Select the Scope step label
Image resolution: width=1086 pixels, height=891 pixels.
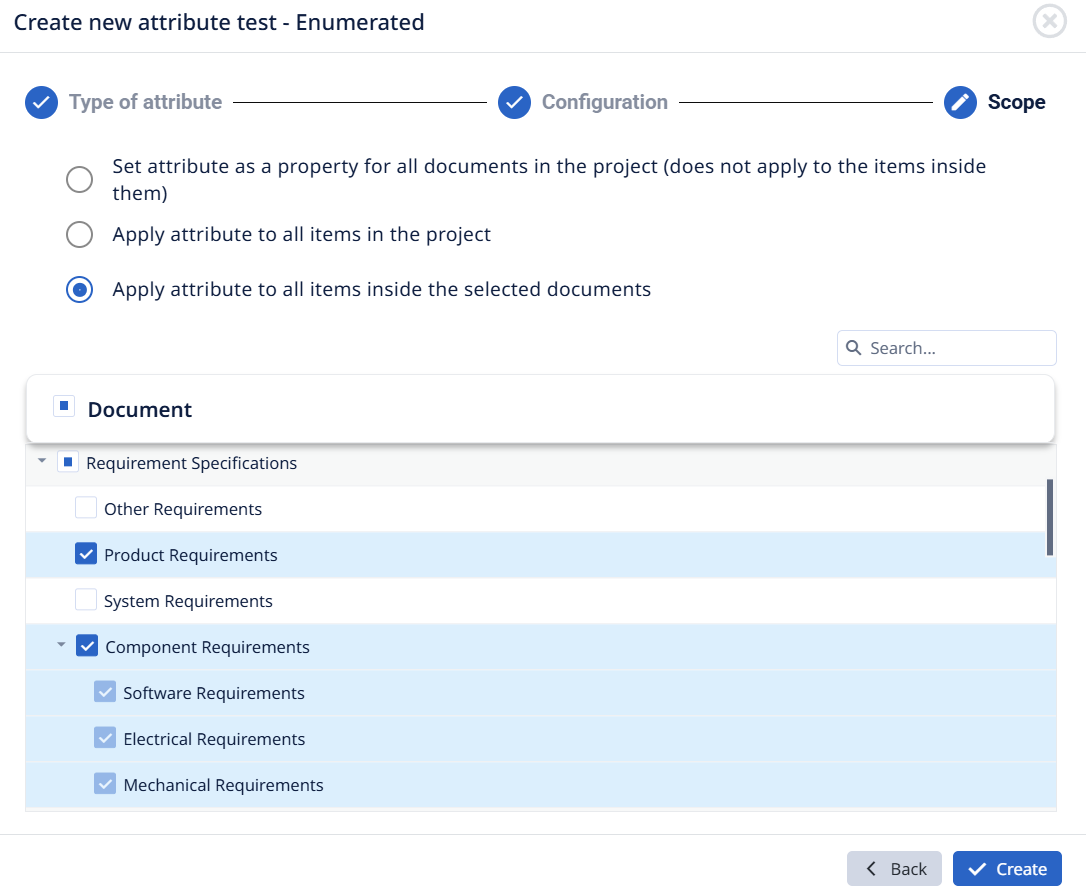[x=1016, y=102]
